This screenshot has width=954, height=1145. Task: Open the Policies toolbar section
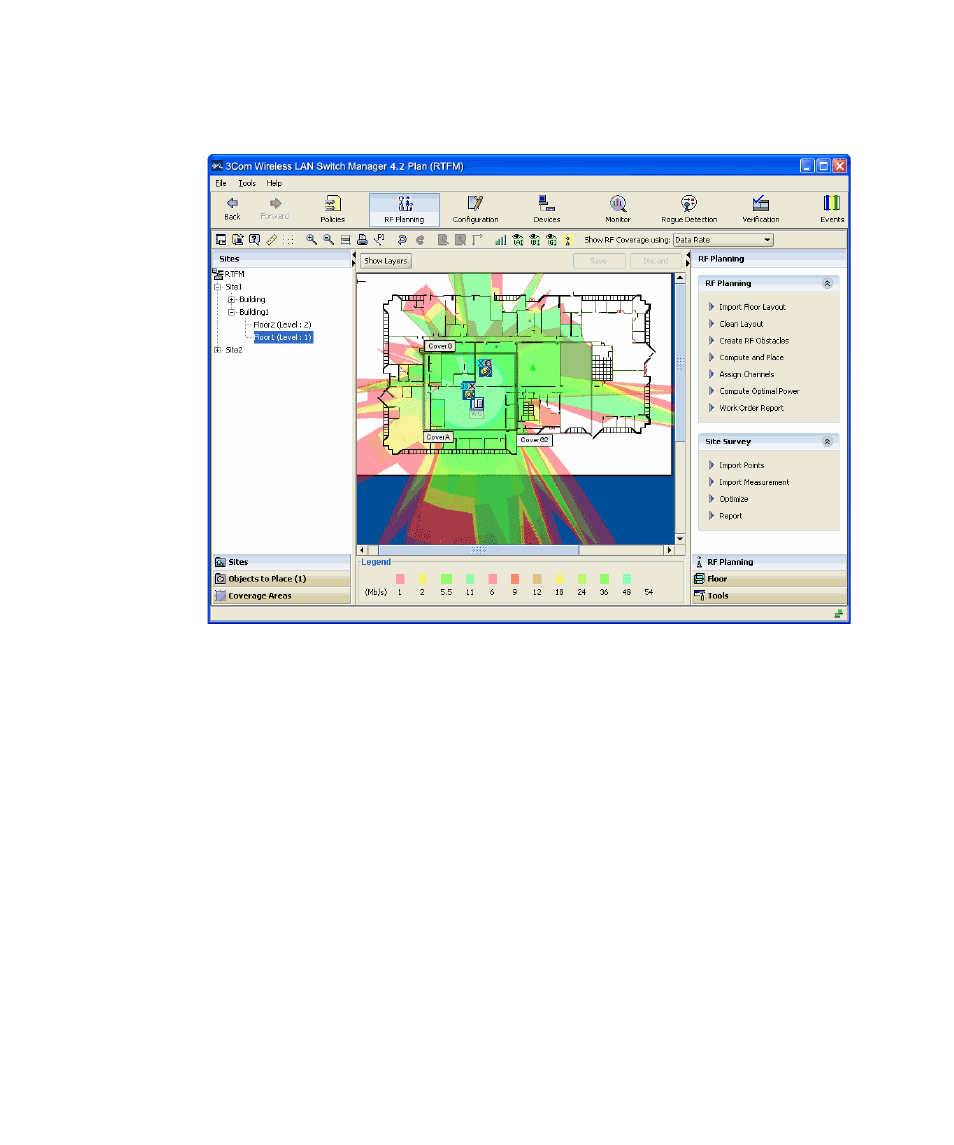(332, 209)
